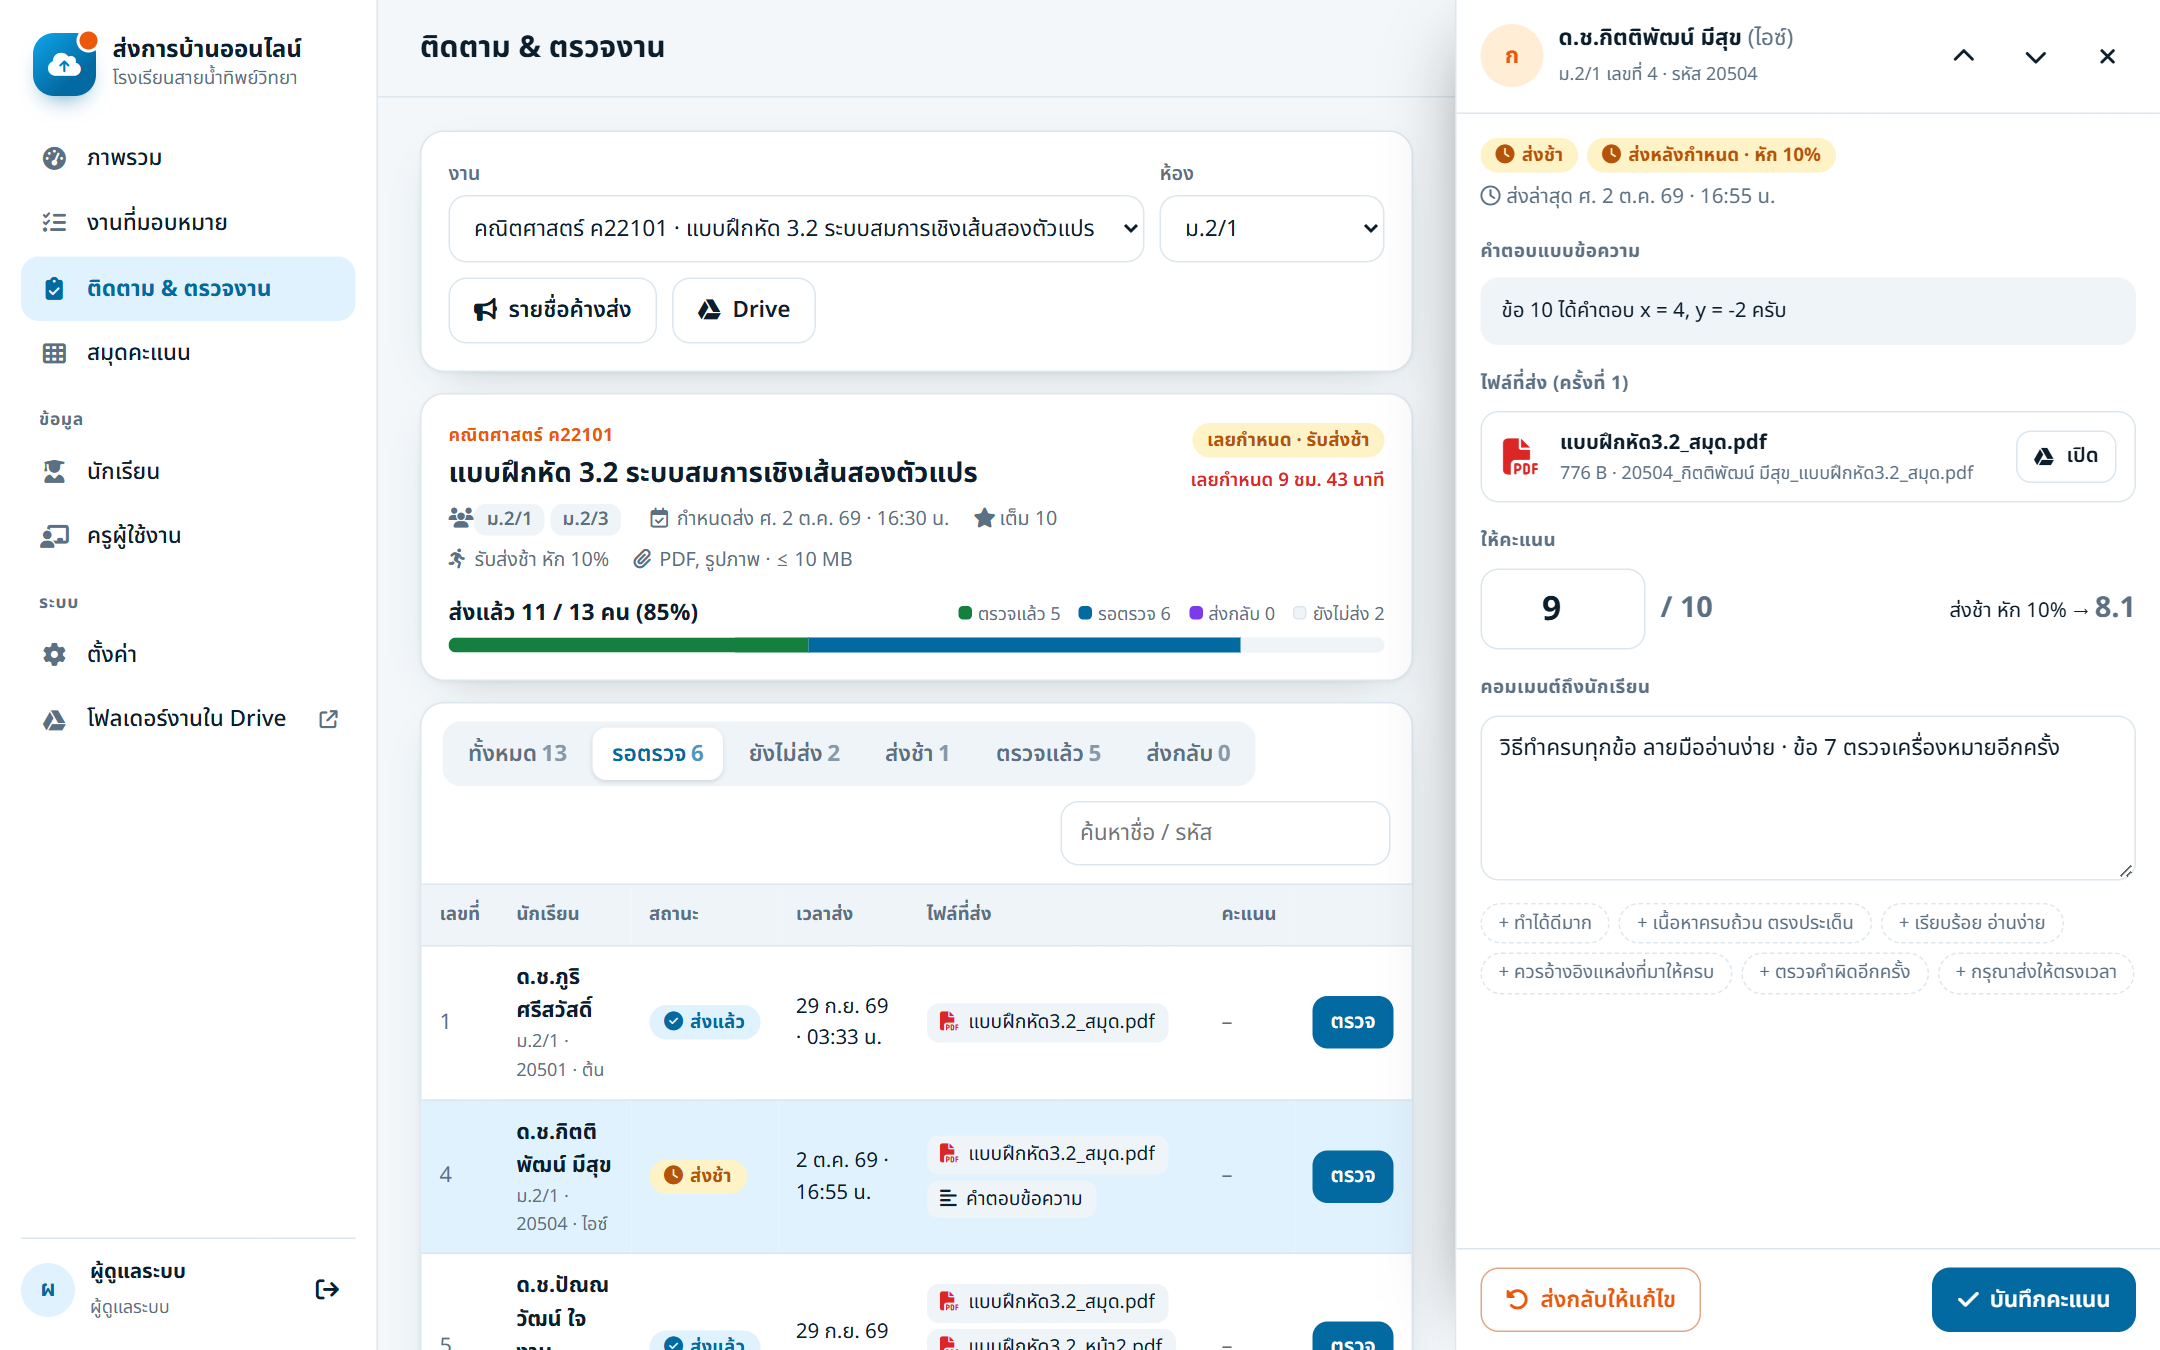2160x1350 pixels.
Task: Click the logout icon beside ผู้ดูแลระบบ
Action: (x=327, y=1289)
